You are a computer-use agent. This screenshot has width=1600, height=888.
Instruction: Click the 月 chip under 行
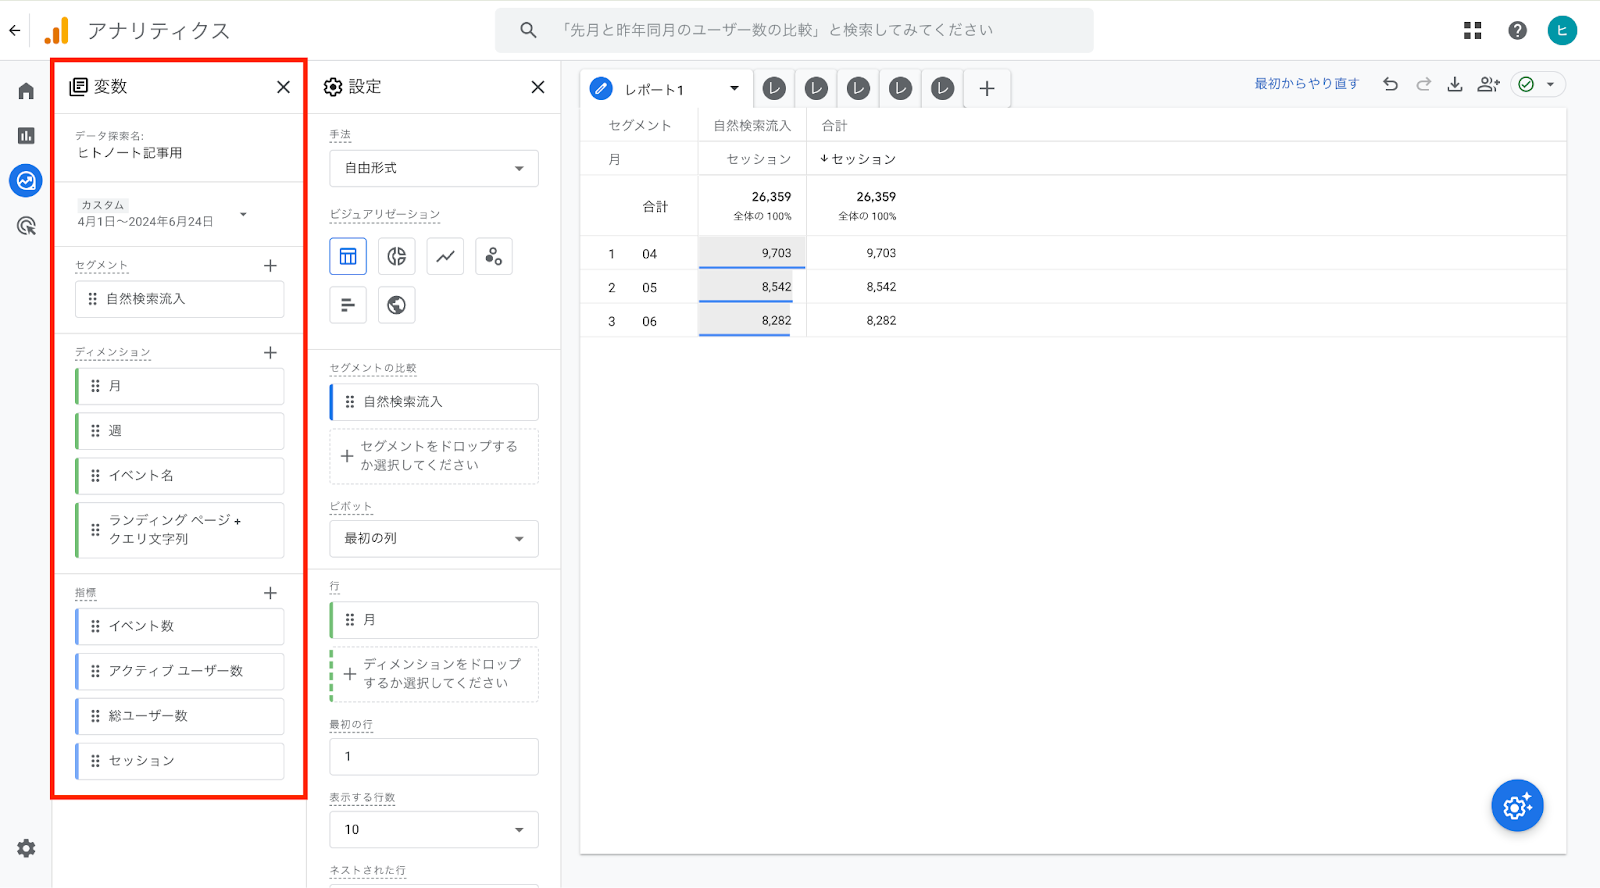click(x=434, y=620)
